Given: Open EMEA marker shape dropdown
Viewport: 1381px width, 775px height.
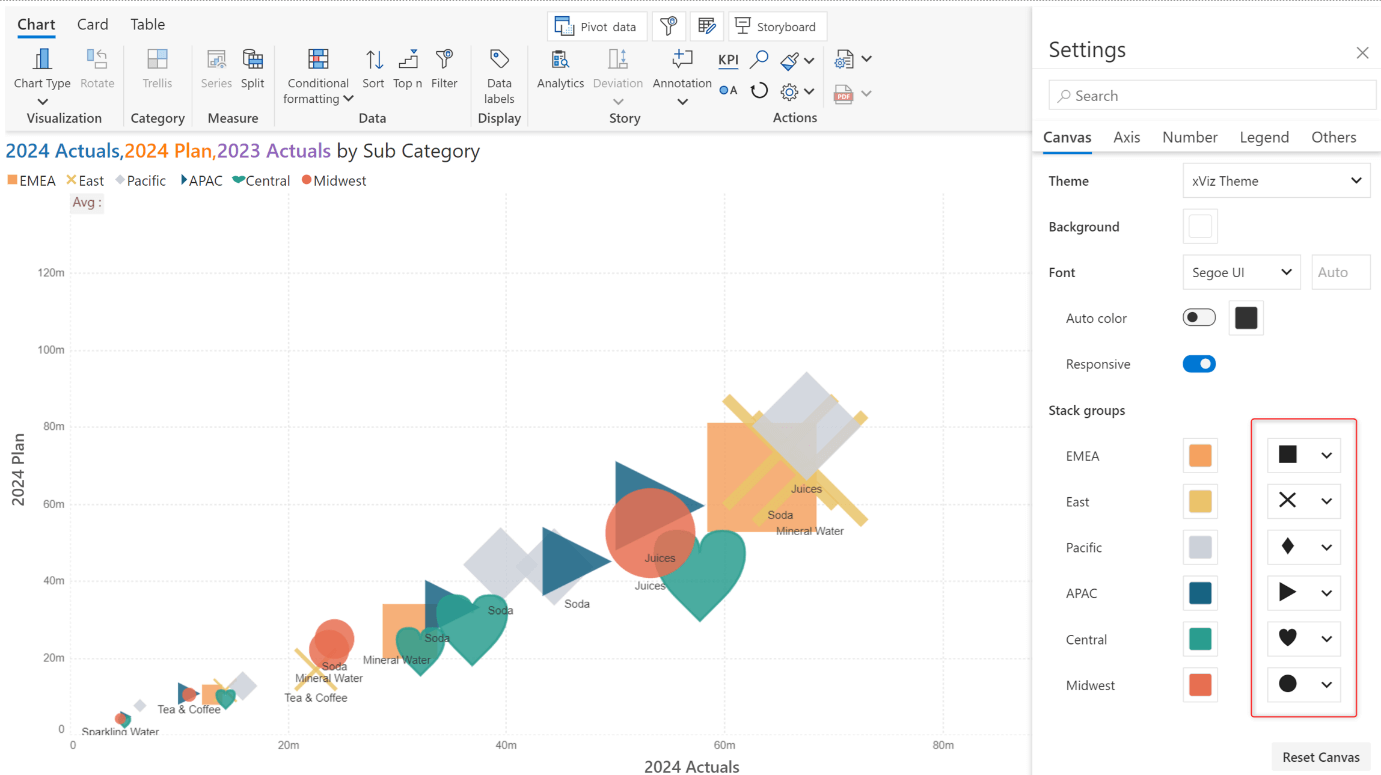Looking at the screenshot, I should coord(1304,455).
